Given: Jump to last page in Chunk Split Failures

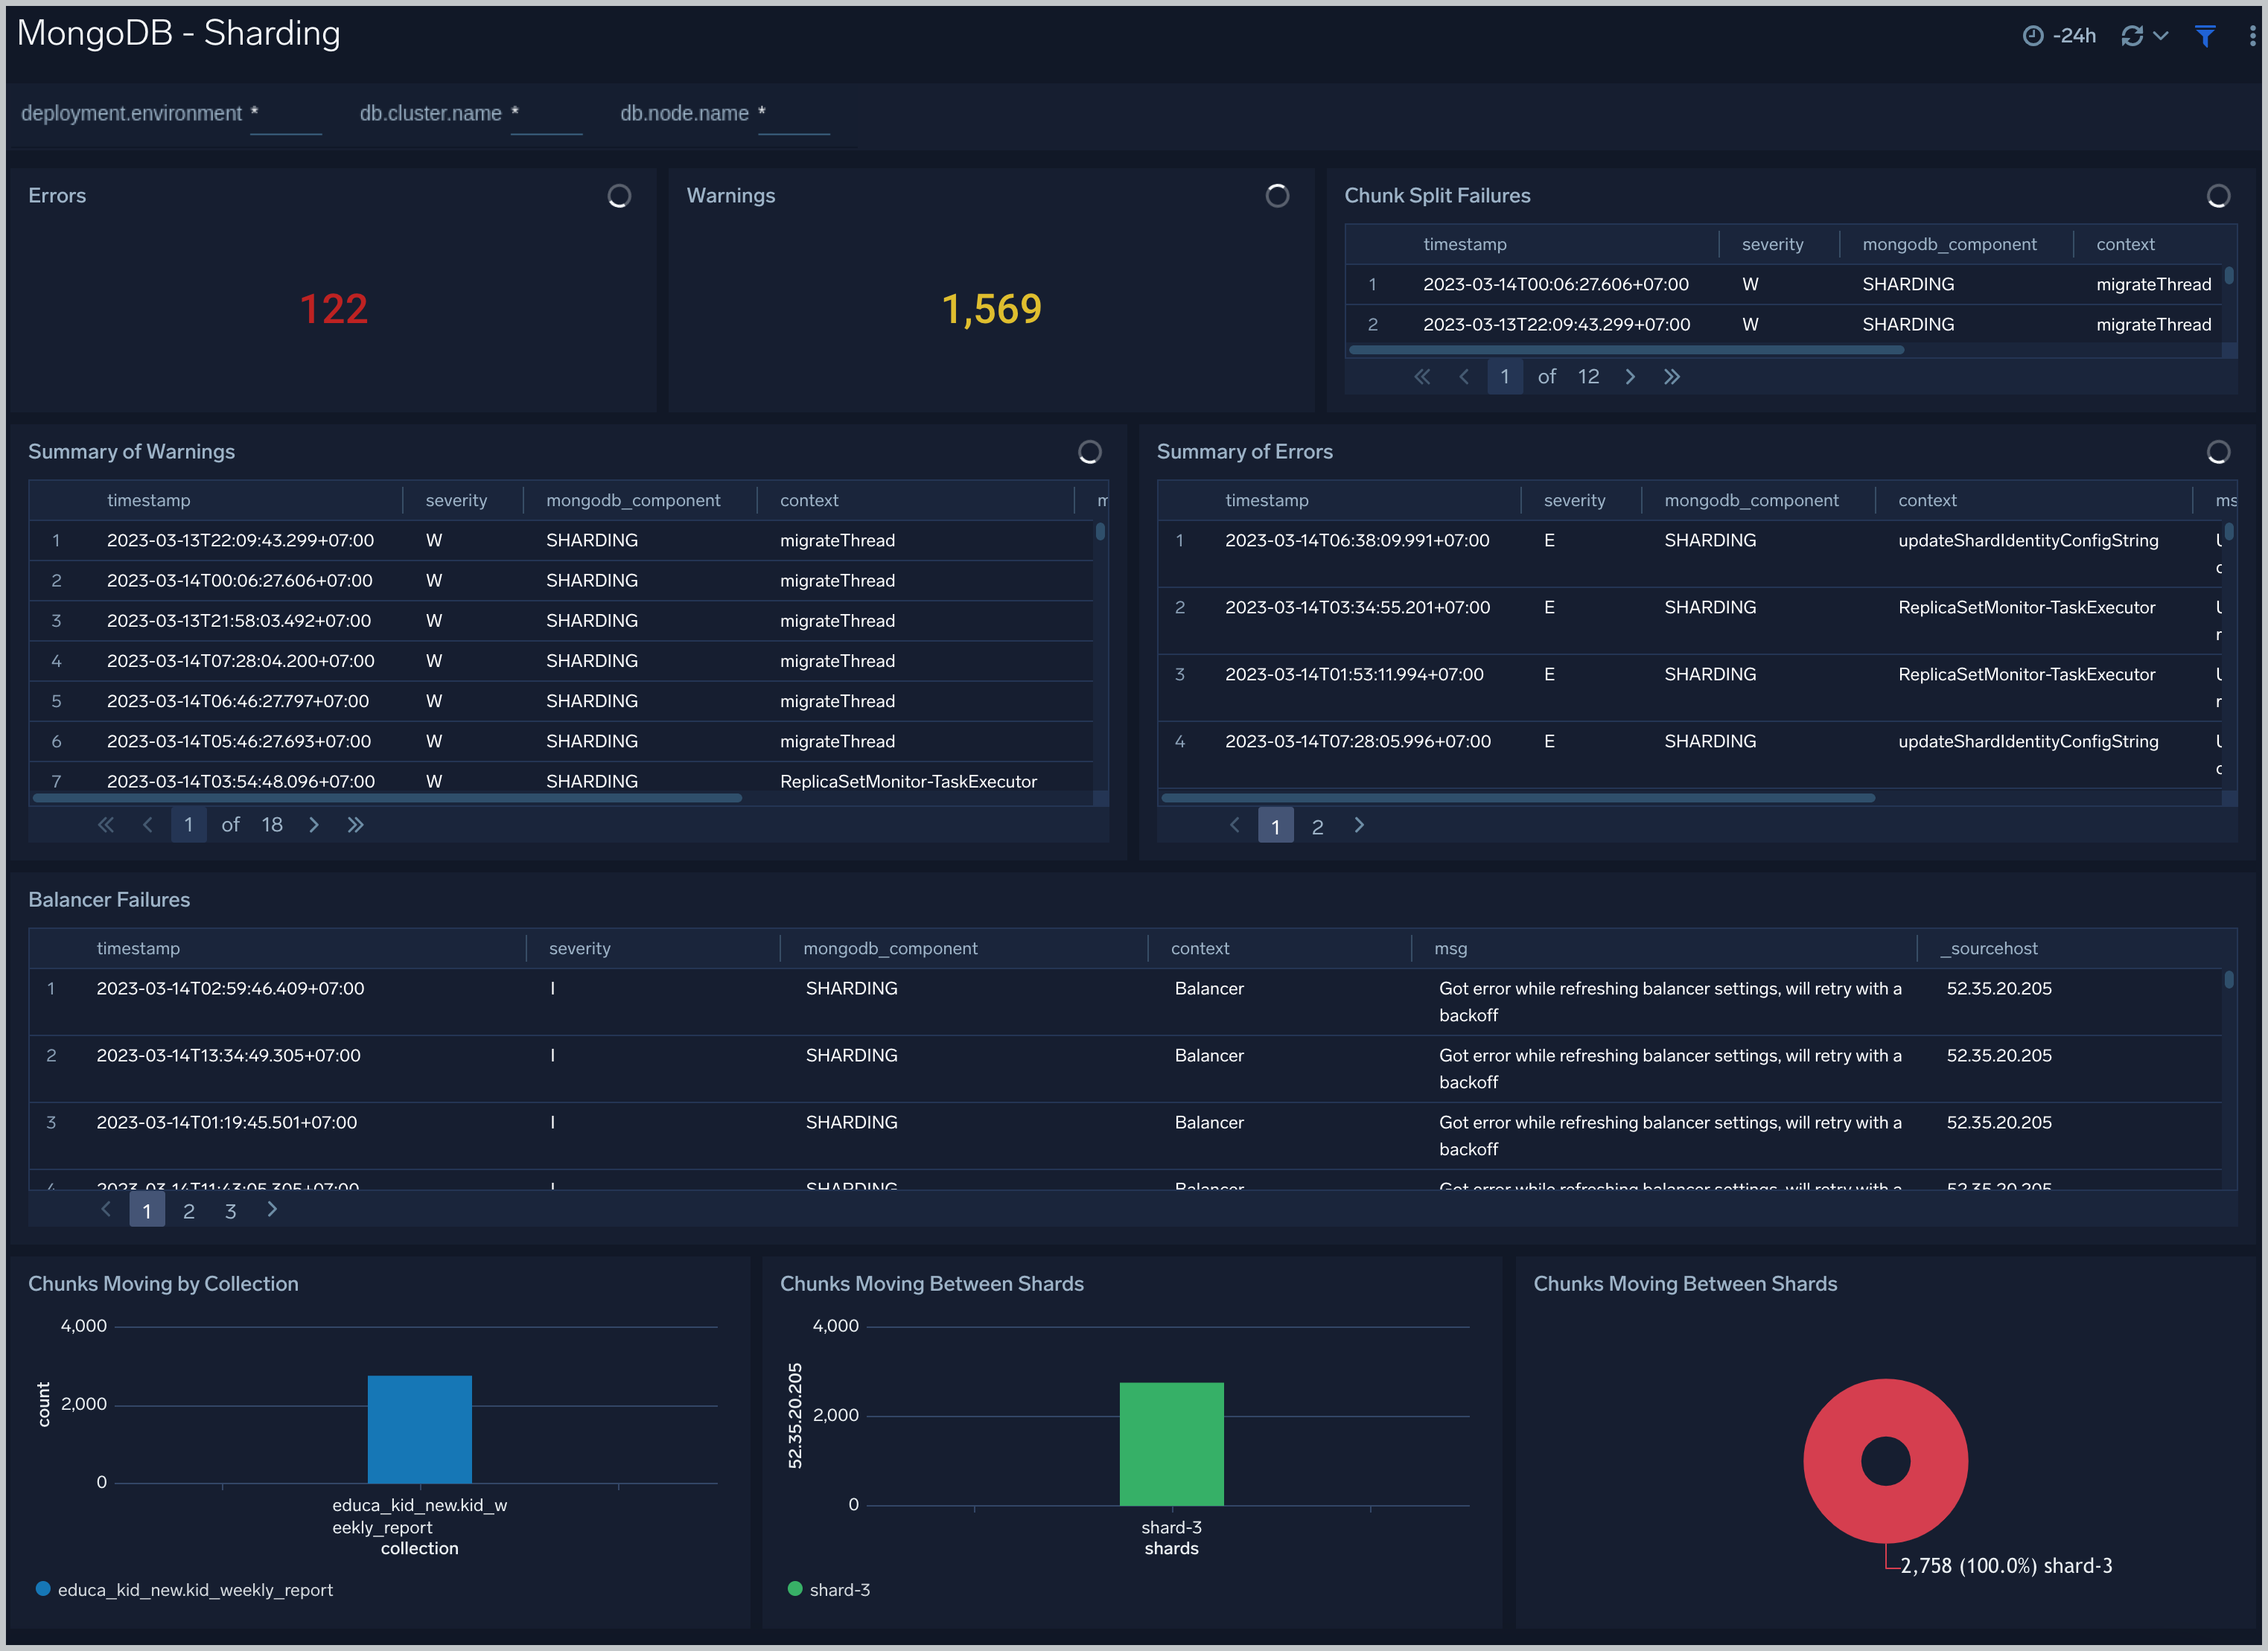Looking at the screenshot, I should pyautogui.click(x=1672, y=377).
